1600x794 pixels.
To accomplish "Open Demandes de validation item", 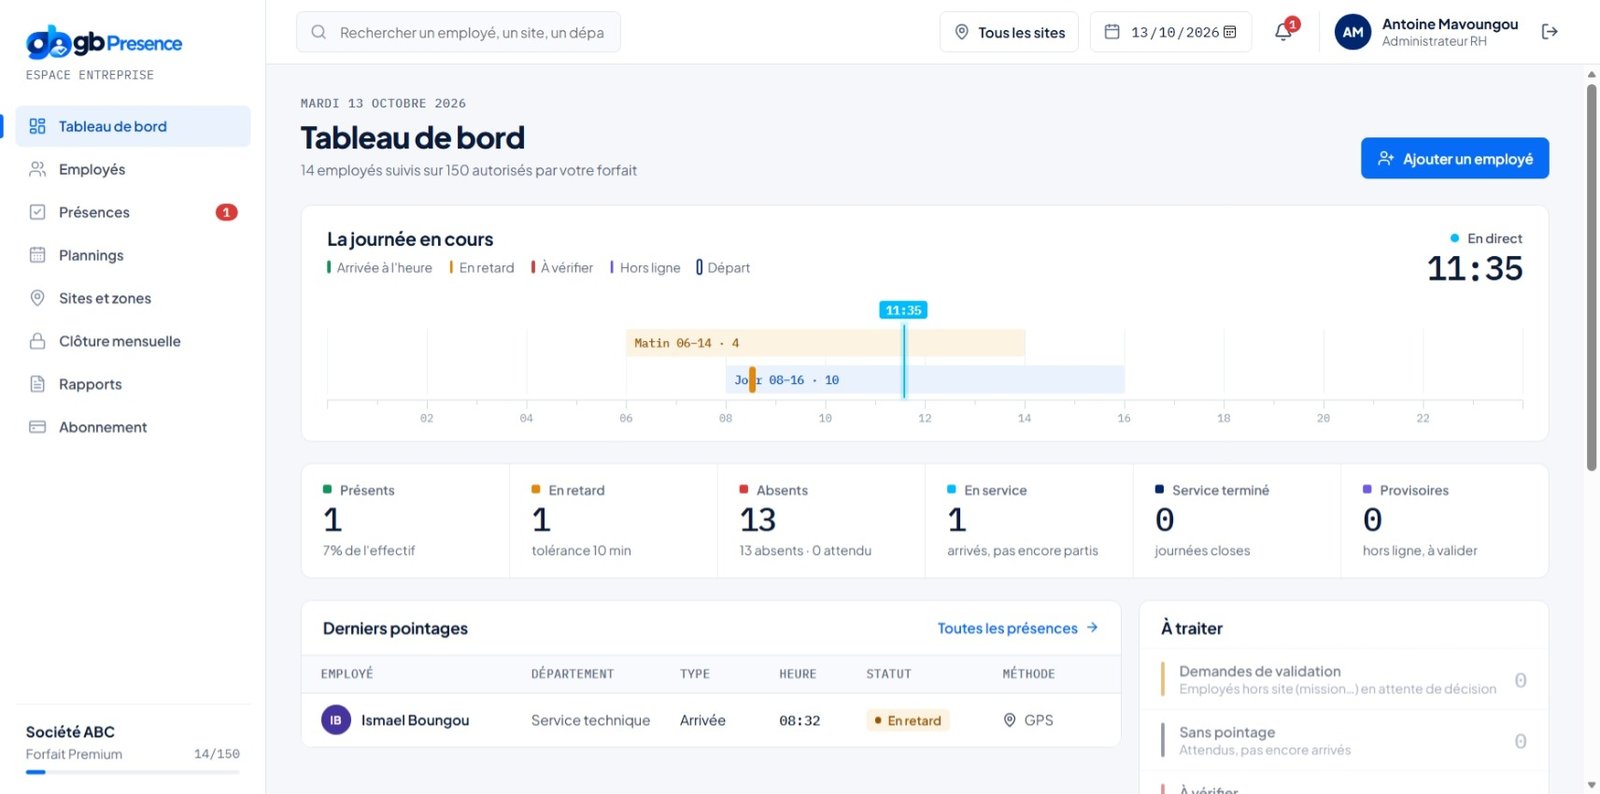I will [1344, 679].
